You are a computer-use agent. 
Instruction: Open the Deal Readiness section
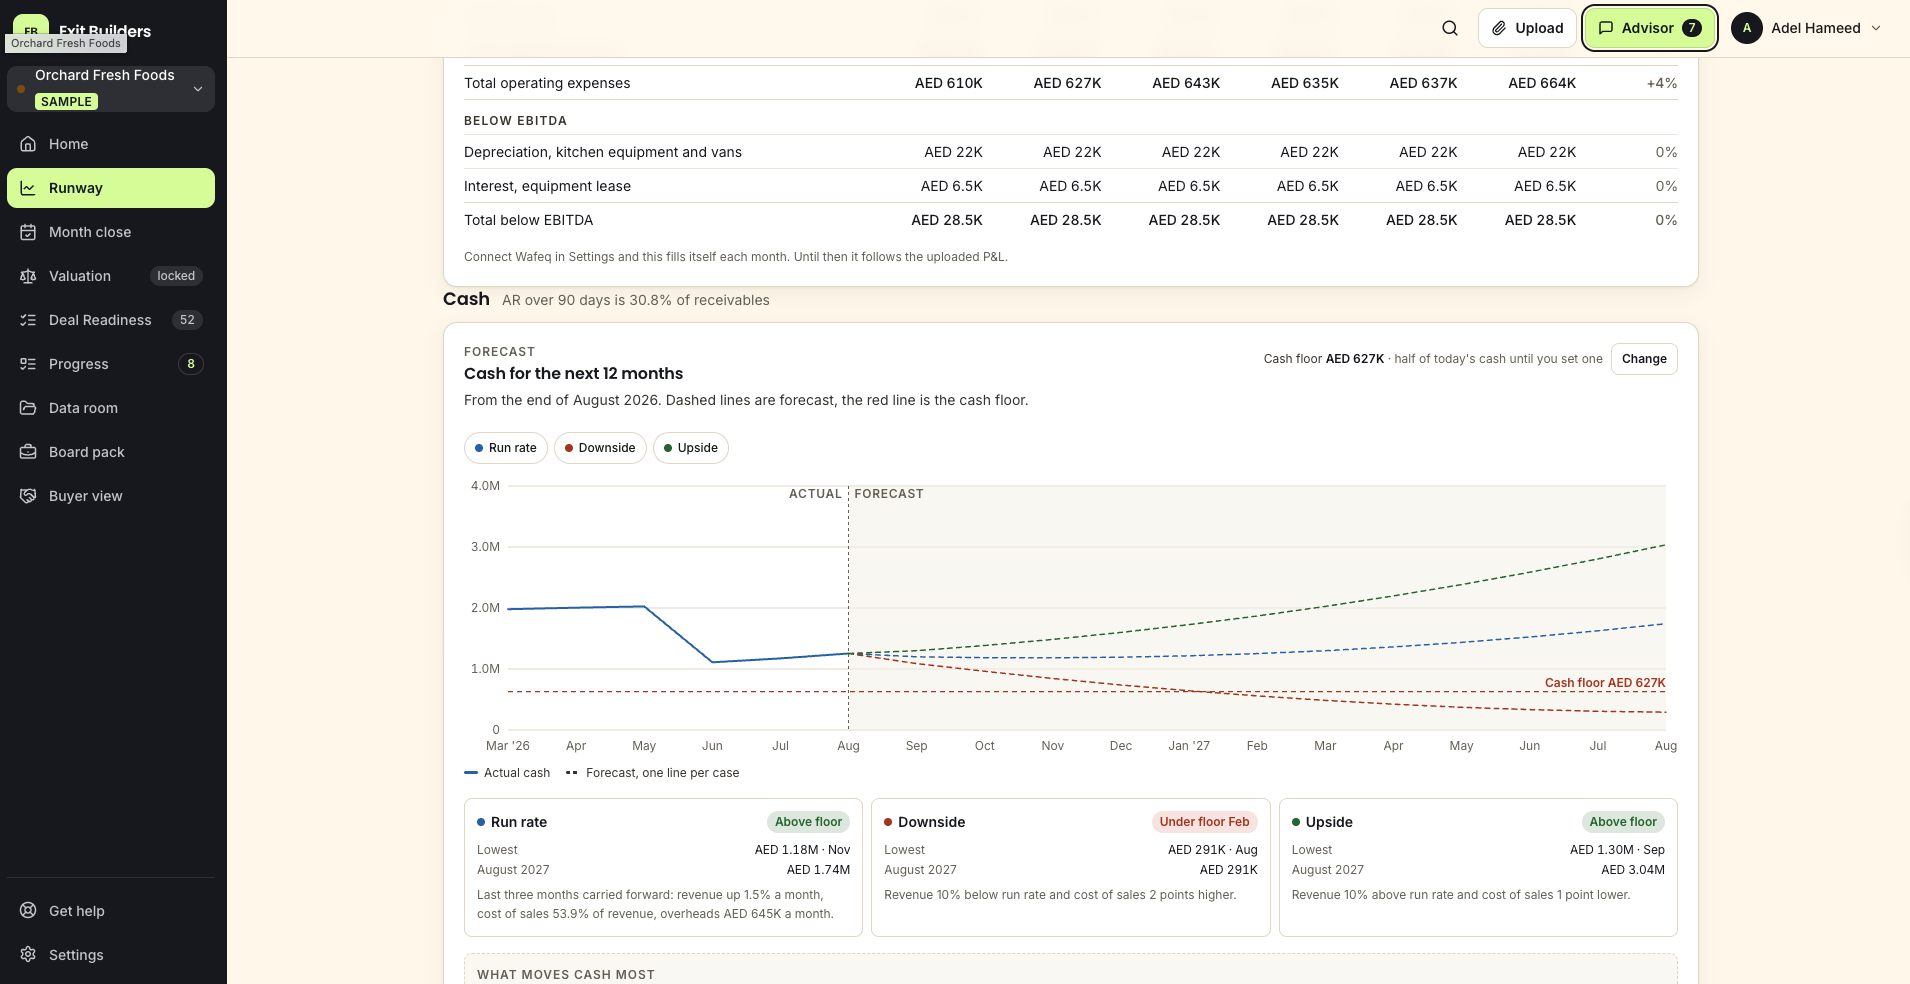tap(111, 320)
